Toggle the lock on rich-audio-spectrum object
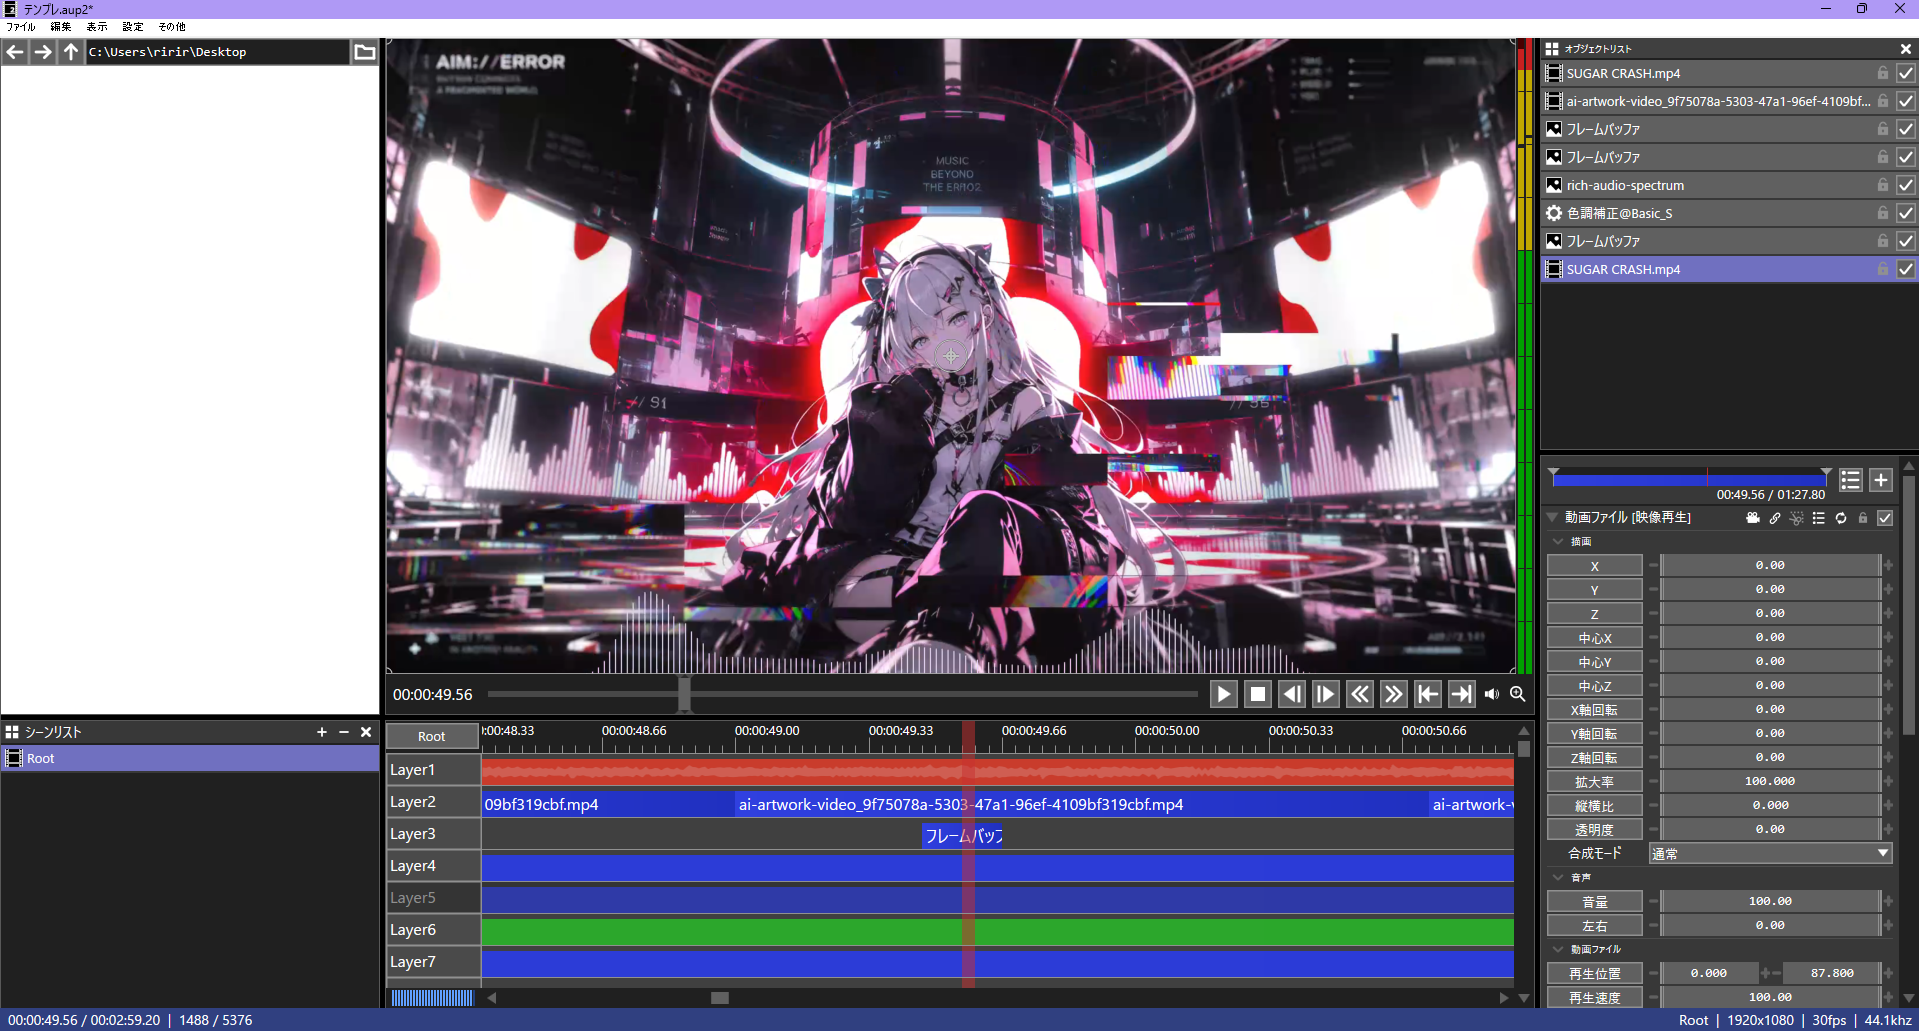Image resolution: width=1919 pixels, height=1031 pixels. tap(1883, 185)
